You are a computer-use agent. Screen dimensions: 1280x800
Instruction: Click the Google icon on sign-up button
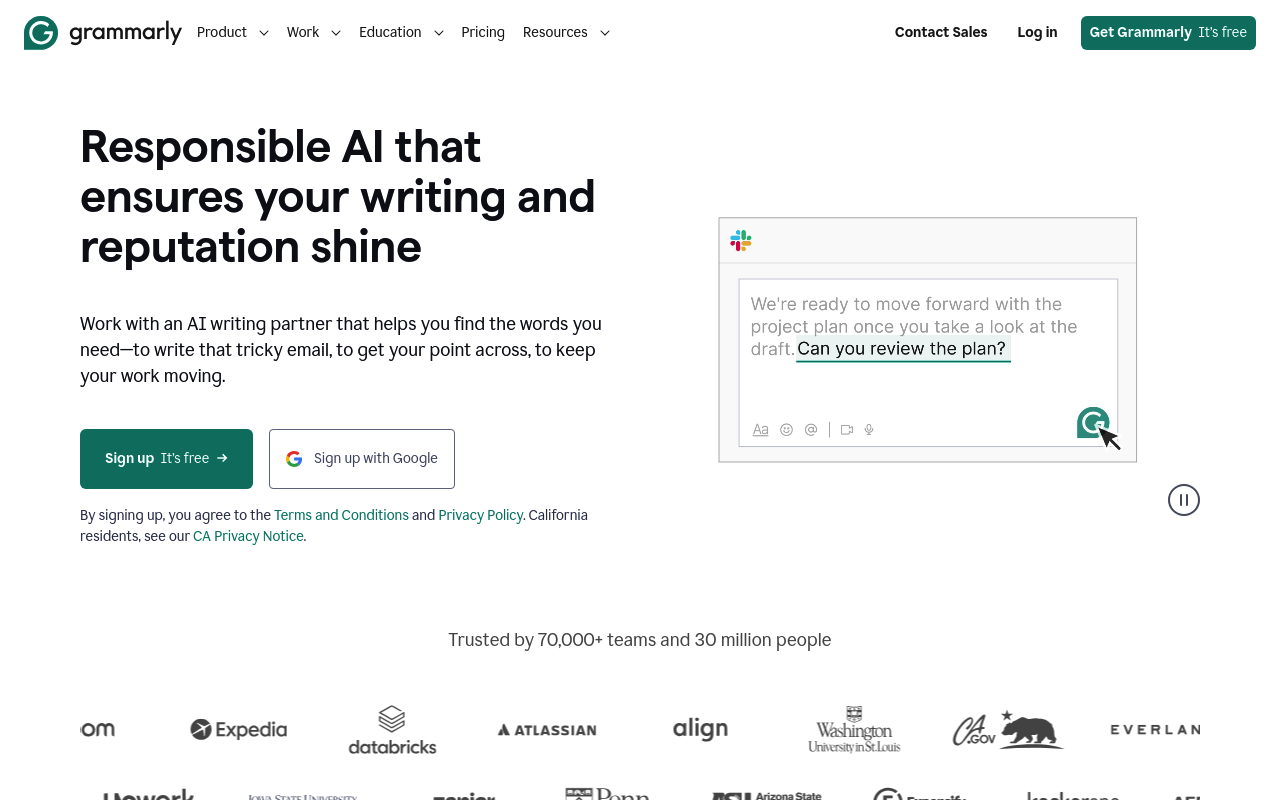(x=293, y=458)
